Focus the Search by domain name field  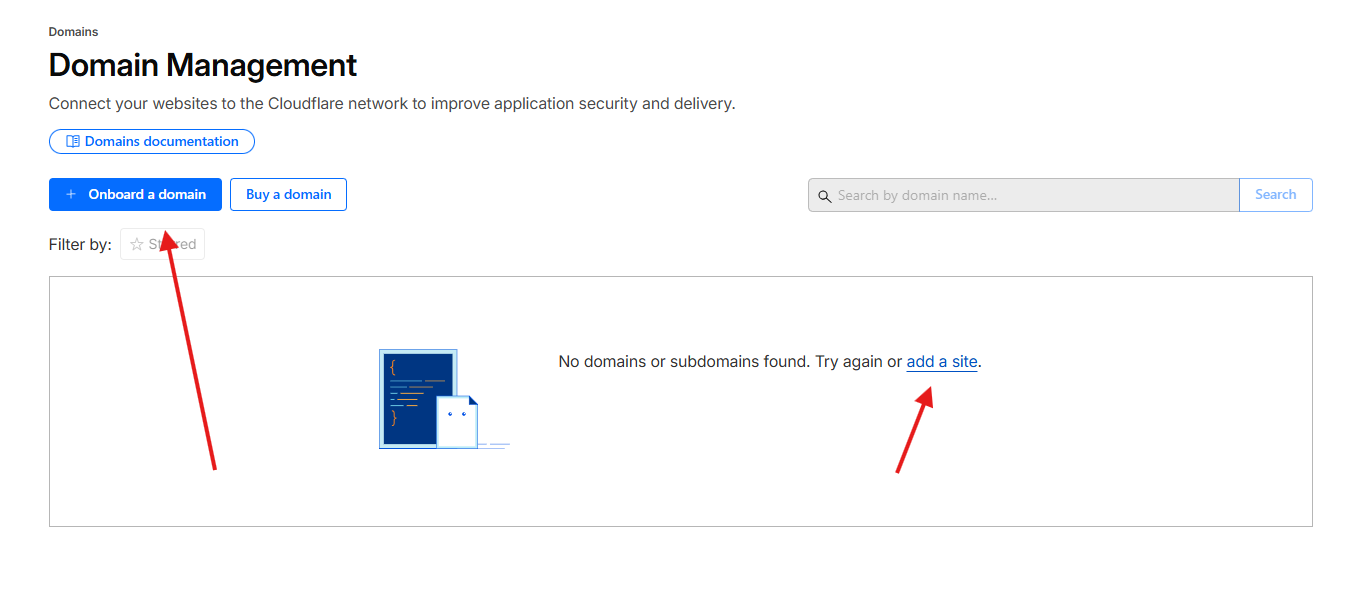[x=1030, y=196]
